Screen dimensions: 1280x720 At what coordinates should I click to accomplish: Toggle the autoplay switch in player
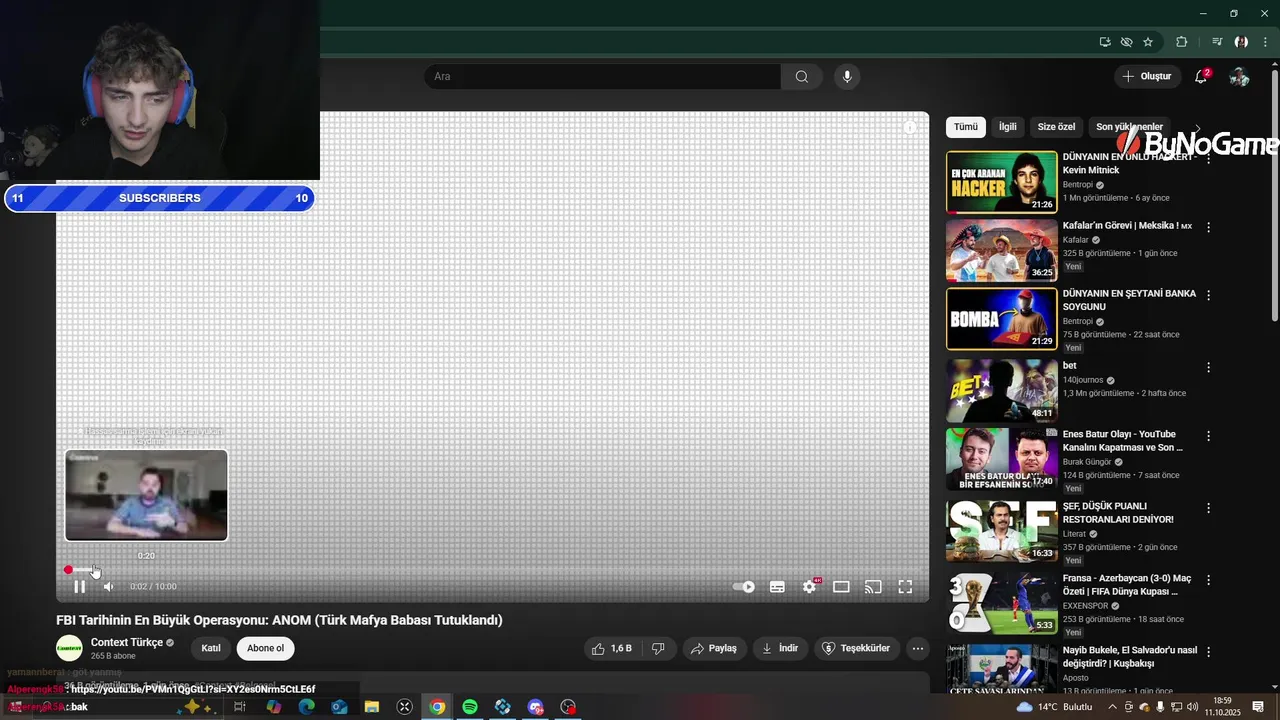coord(743,587)
